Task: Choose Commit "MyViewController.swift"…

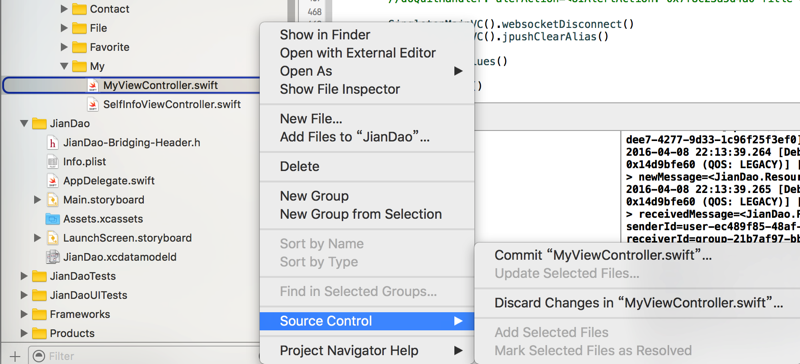Action: pos(603,255)
